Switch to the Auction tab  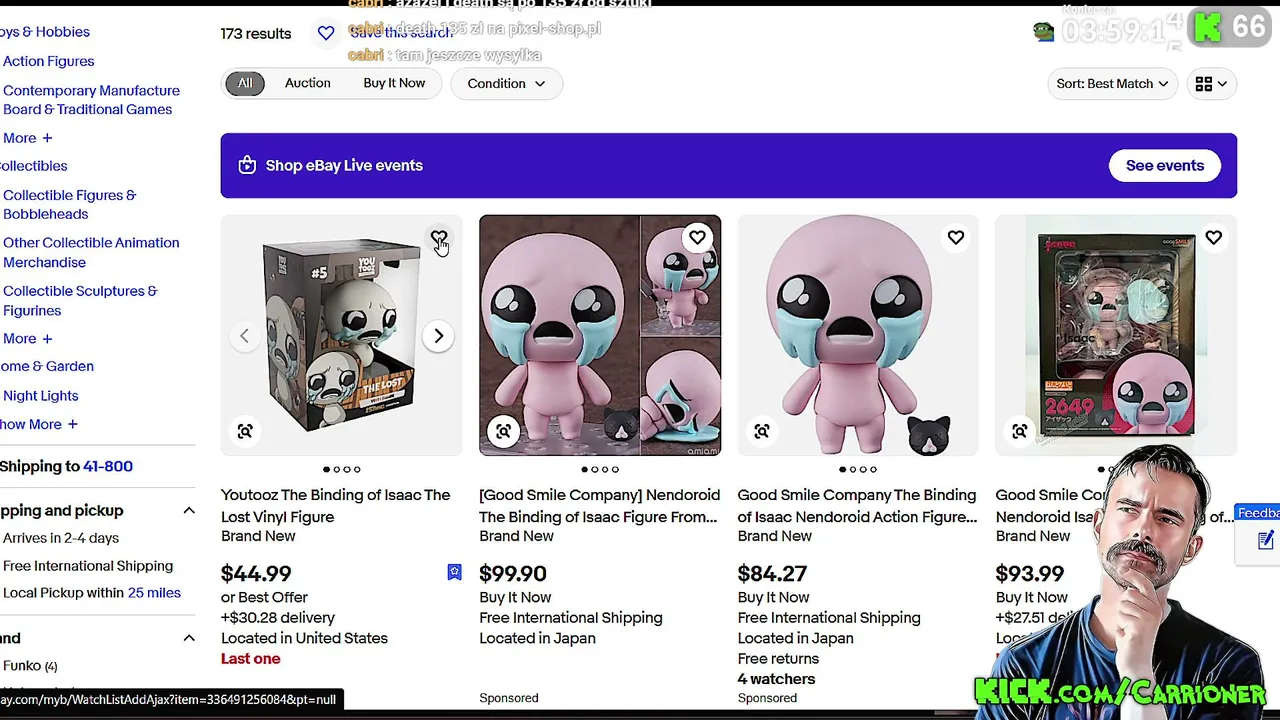tap(308, 83)
